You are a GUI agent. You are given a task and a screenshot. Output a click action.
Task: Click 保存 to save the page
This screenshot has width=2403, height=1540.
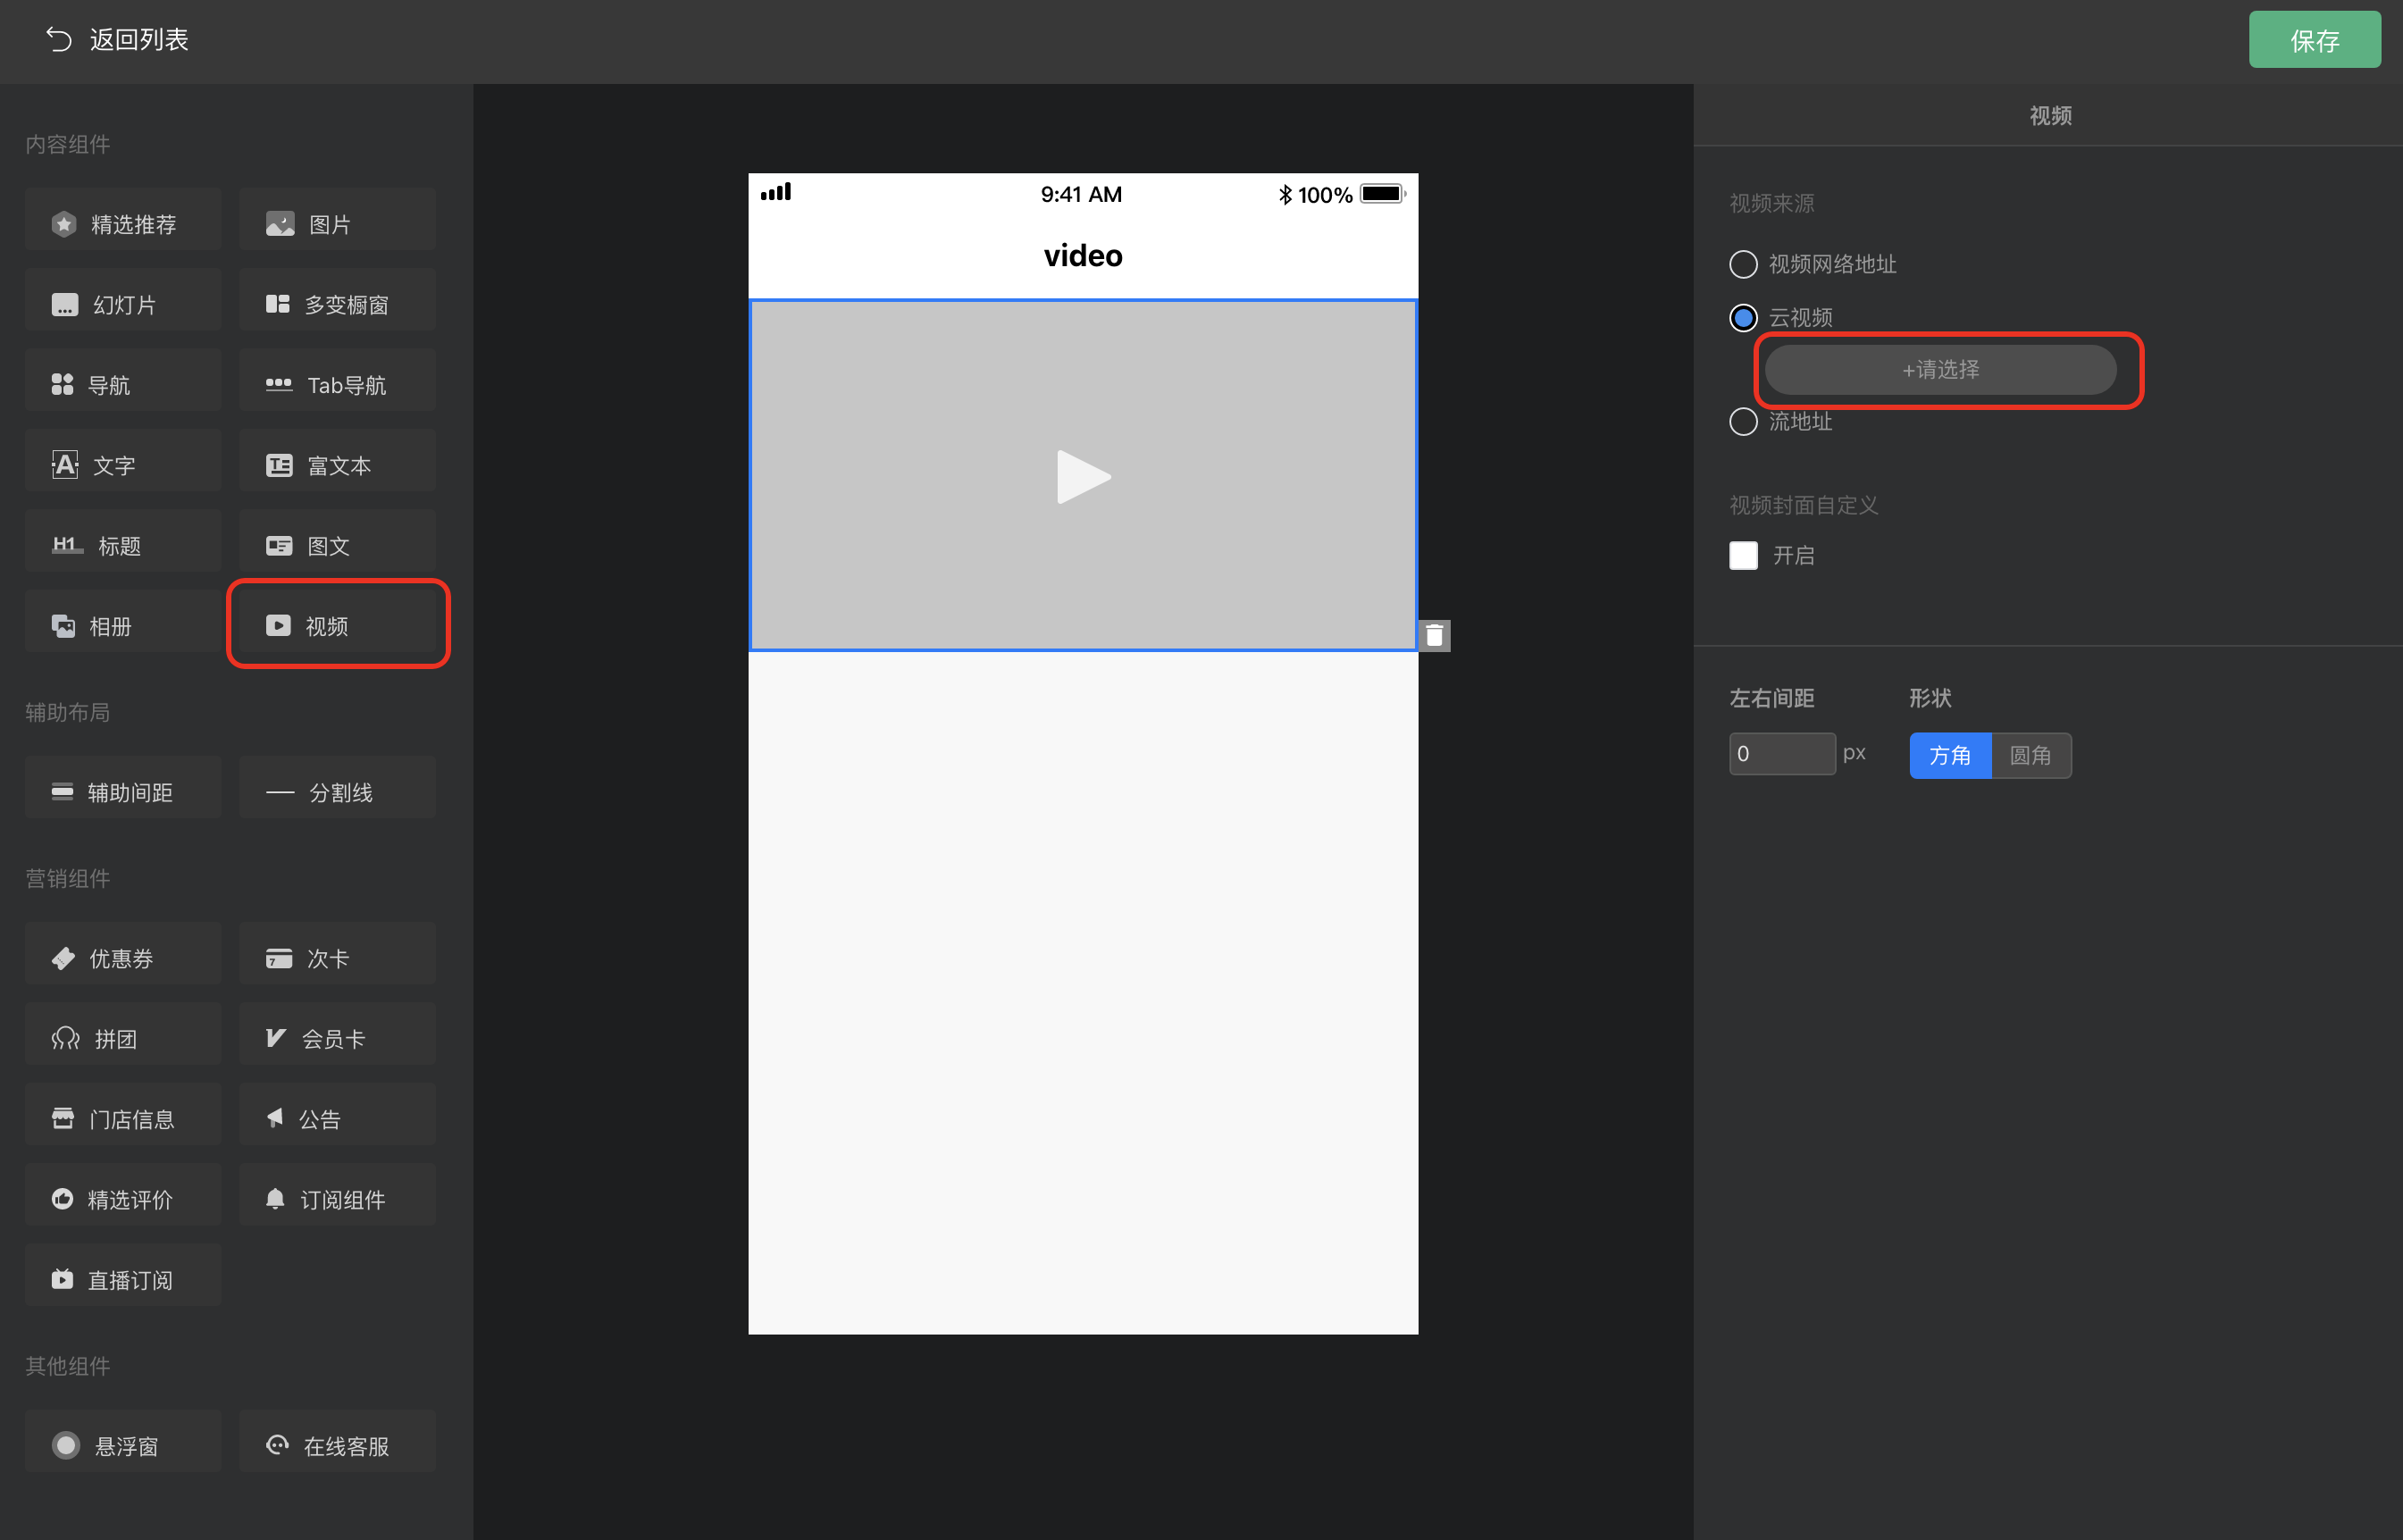click(x=2312, y=40)
